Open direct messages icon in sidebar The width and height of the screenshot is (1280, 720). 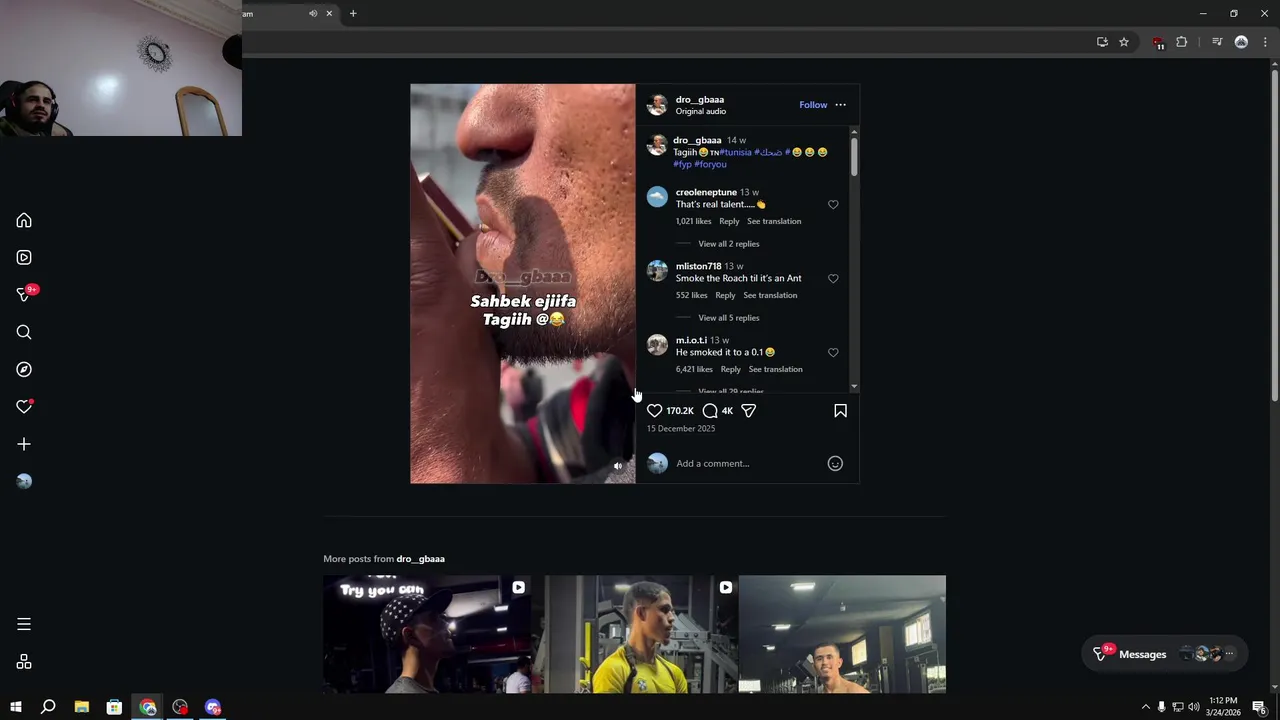24,294
